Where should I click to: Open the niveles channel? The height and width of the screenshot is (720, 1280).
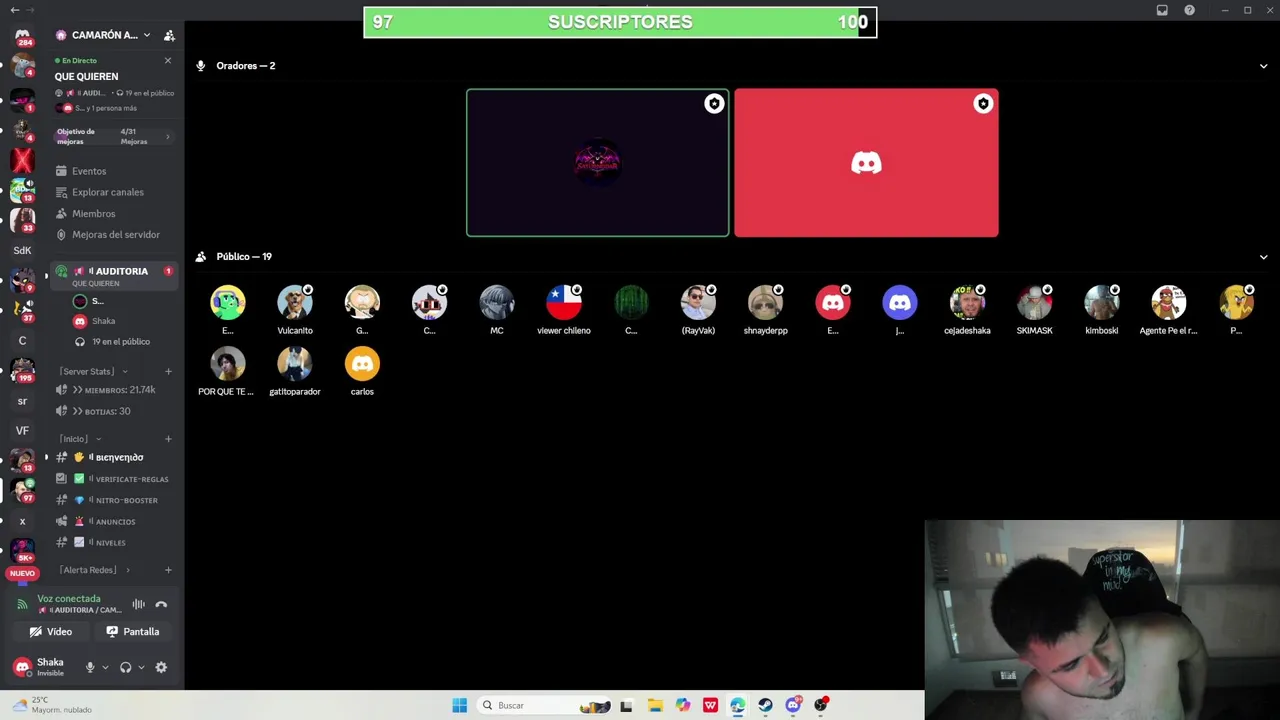[115, 542]
